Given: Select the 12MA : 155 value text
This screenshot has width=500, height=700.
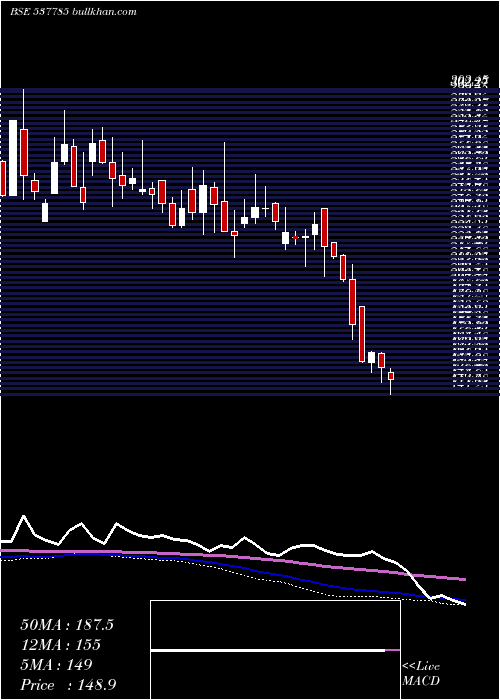Looking at the screenshot, I should [60, 645].
